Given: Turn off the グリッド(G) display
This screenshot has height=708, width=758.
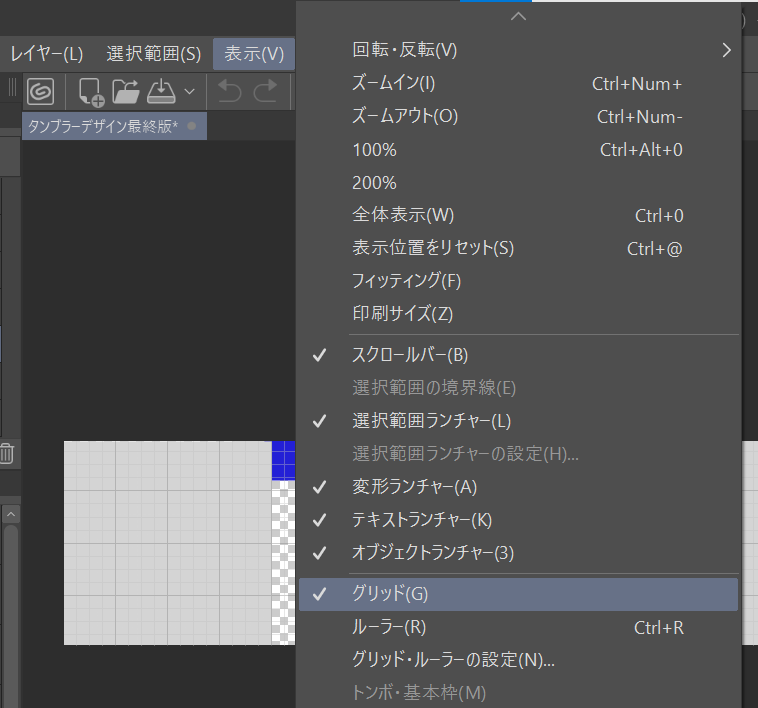Looking at the screenshot, I should (518, 594).
